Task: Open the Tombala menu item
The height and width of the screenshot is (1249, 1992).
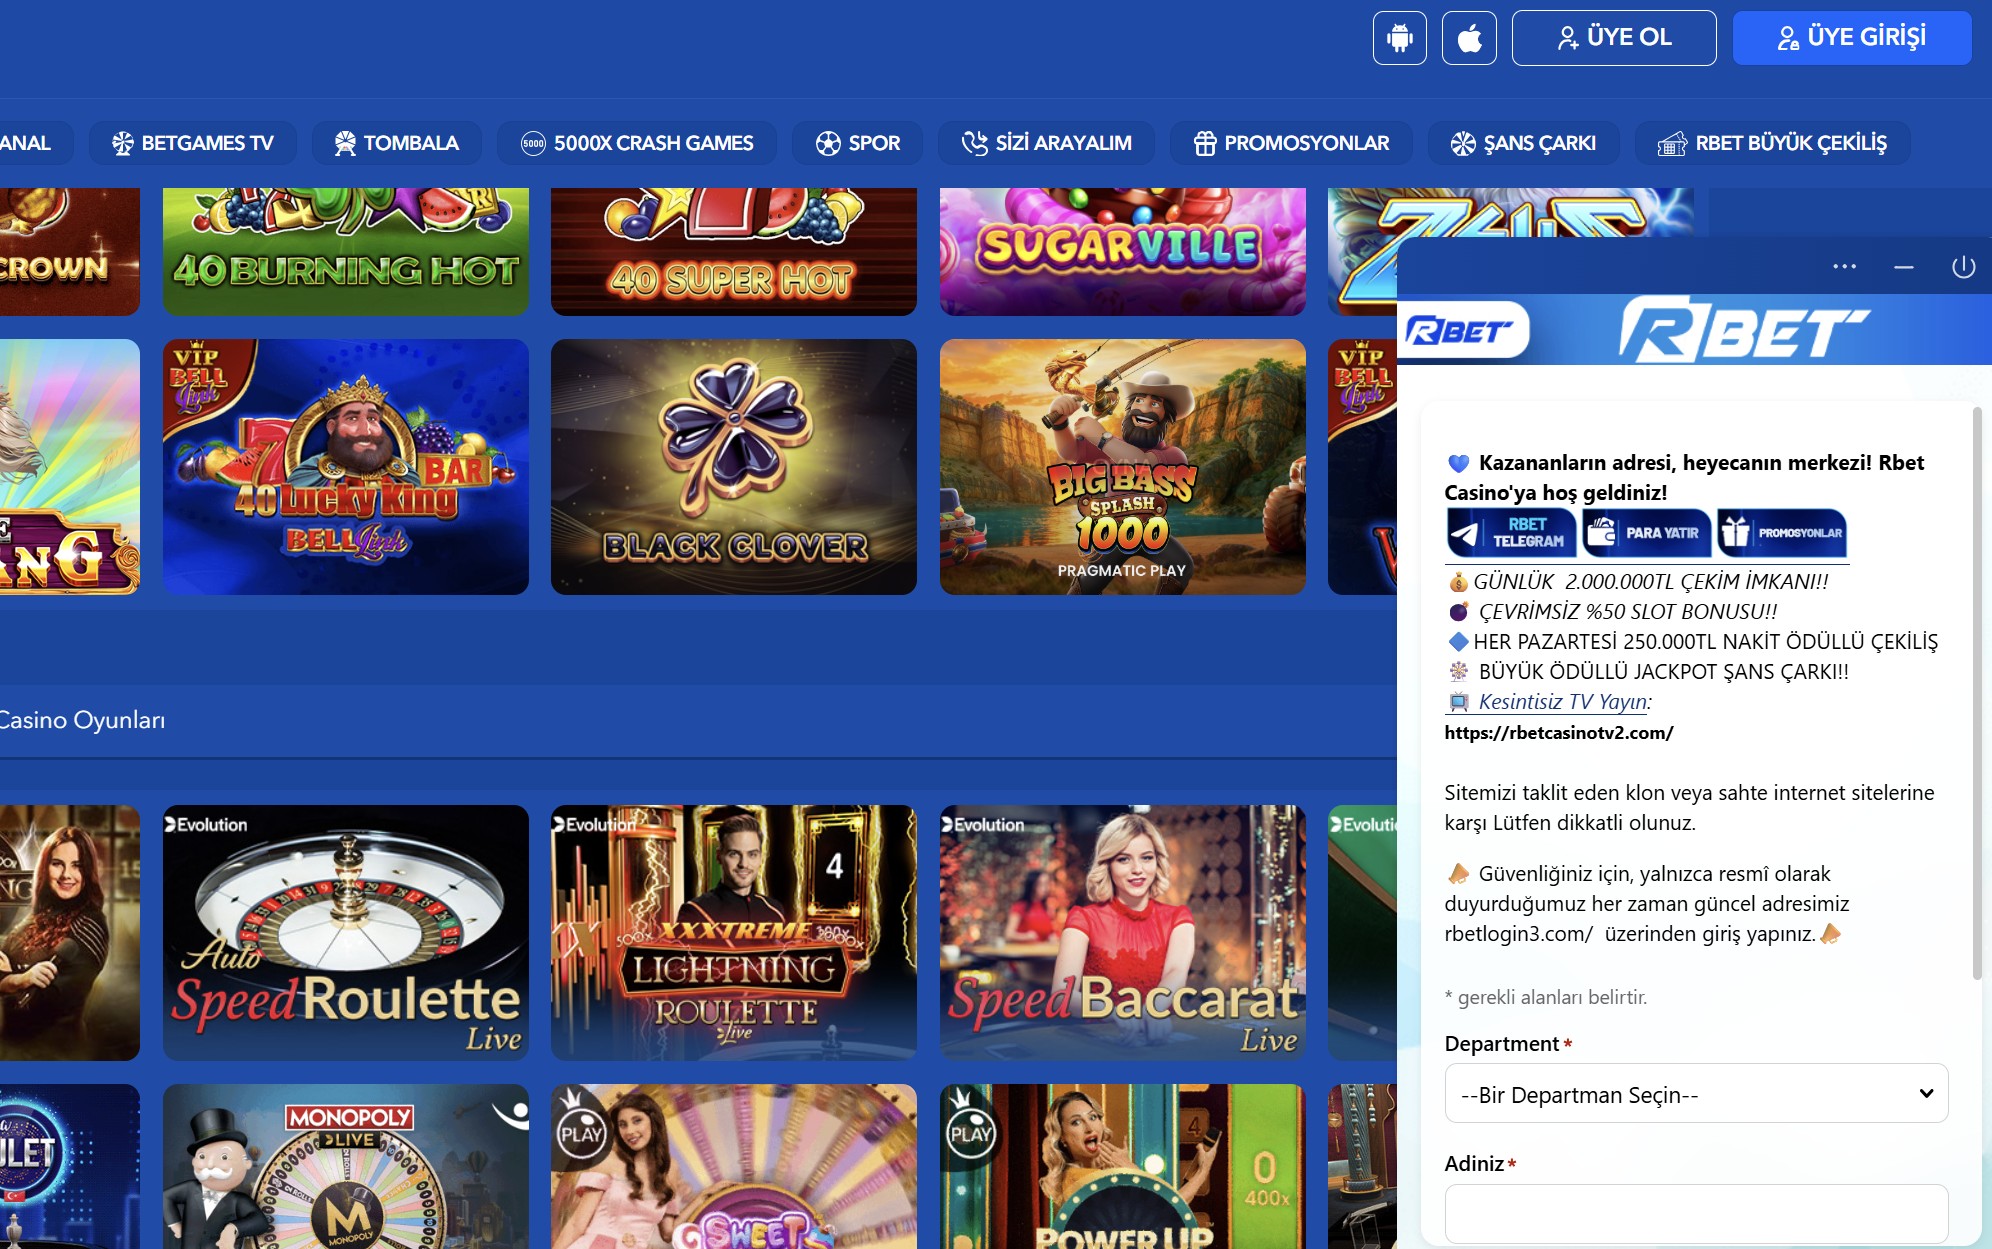Action: point(396,143)
